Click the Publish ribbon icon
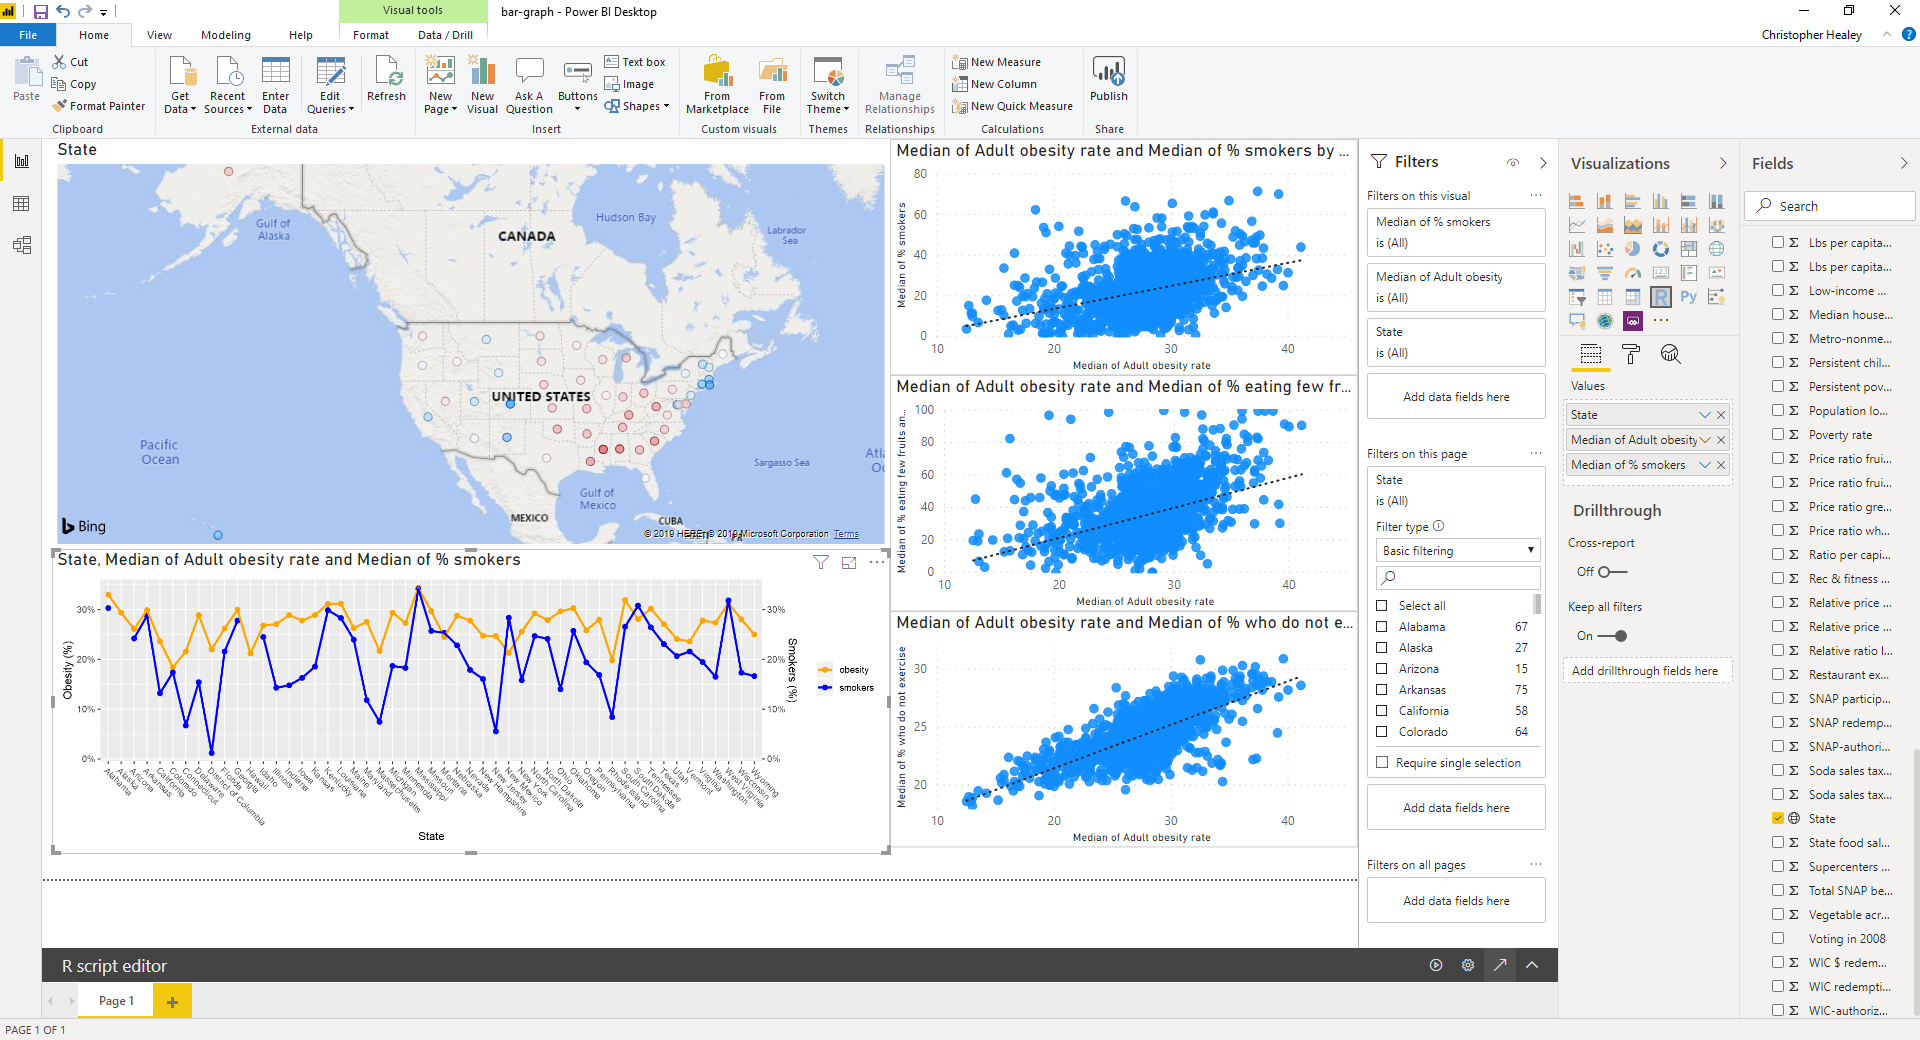The height and width of the screenshot is (1040, 1920). coord(1109,79)
